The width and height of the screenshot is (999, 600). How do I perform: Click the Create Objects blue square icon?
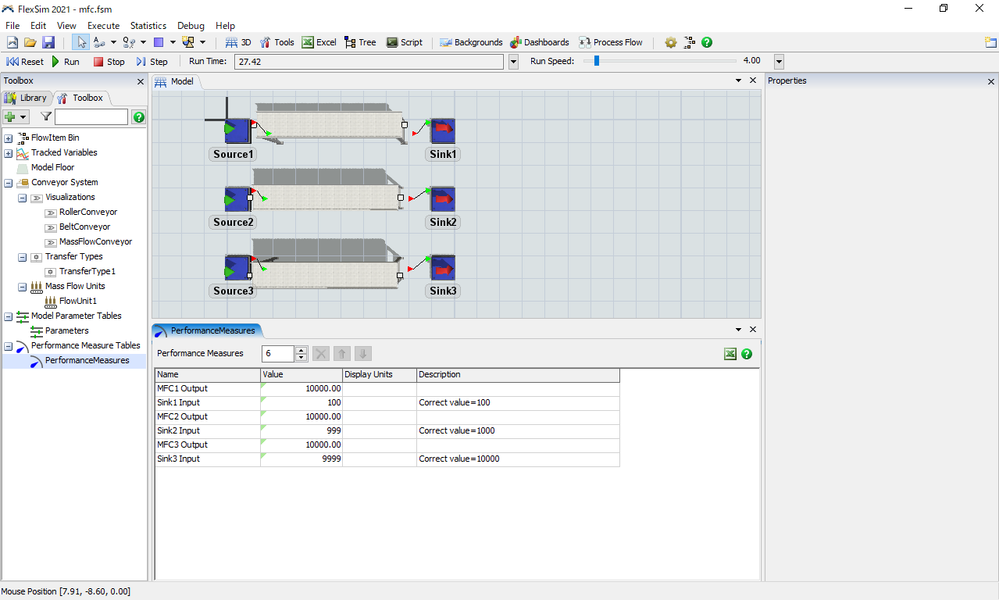coord(159,42)
